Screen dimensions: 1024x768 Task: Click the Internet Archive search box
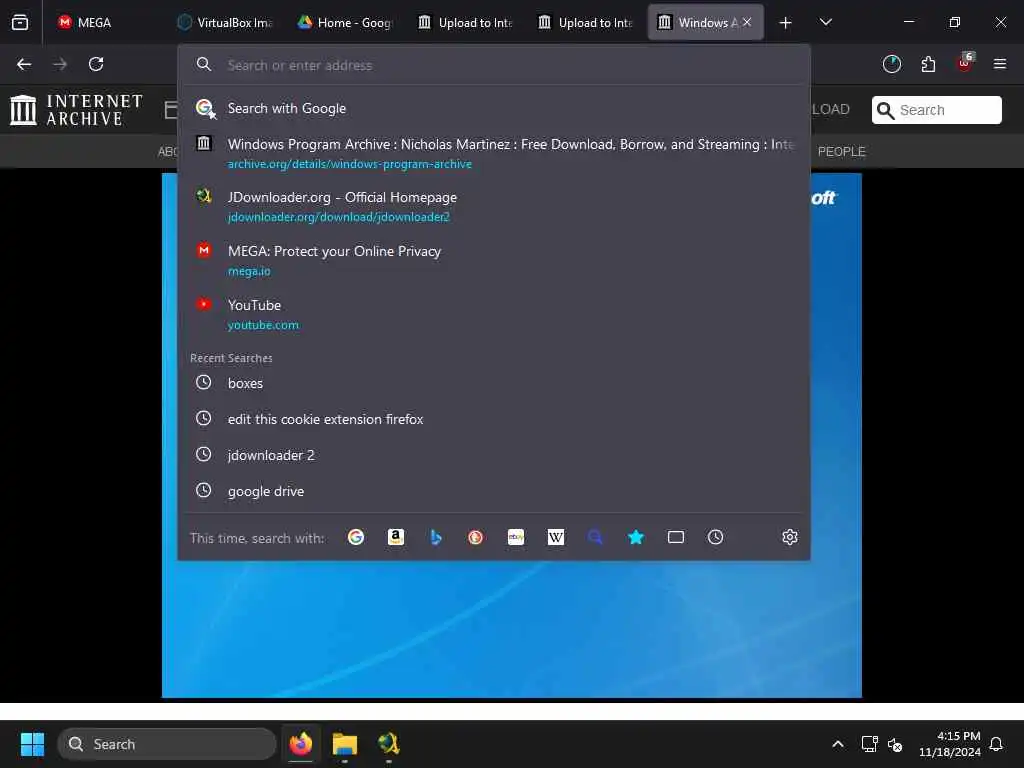(936, 110)
